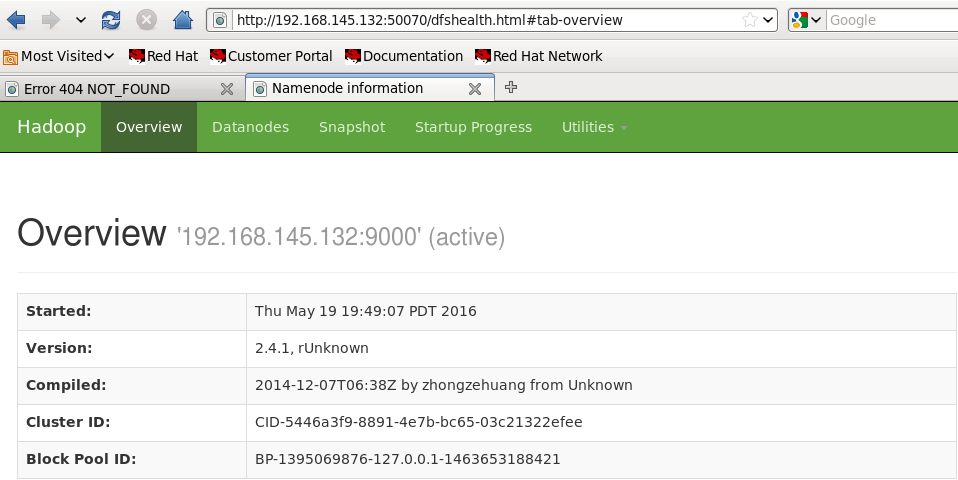Reload the page with the refresh icon
This screenshot has width=958, height=480.
click(x=111, y=20)
